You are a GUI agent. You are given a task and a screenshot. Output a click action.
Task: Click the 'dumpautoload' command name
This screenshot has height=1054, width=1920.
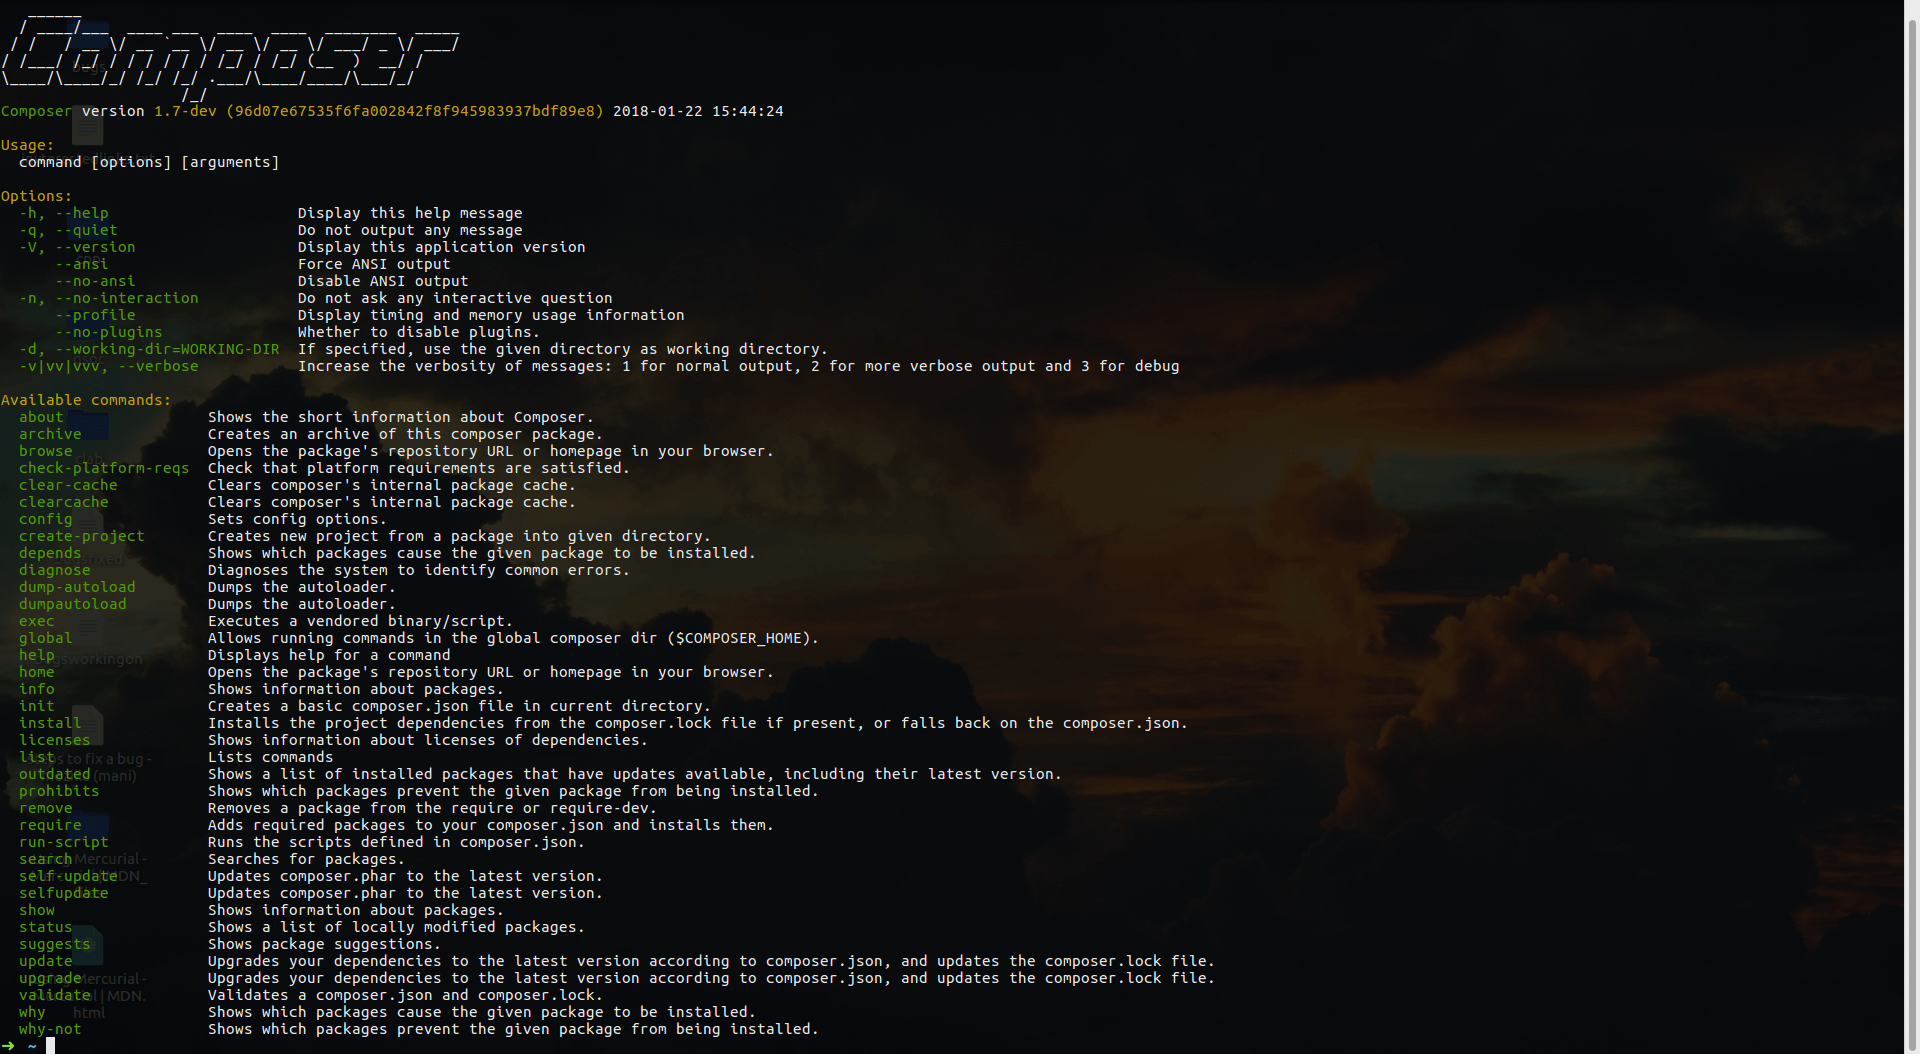pos(73,604)
